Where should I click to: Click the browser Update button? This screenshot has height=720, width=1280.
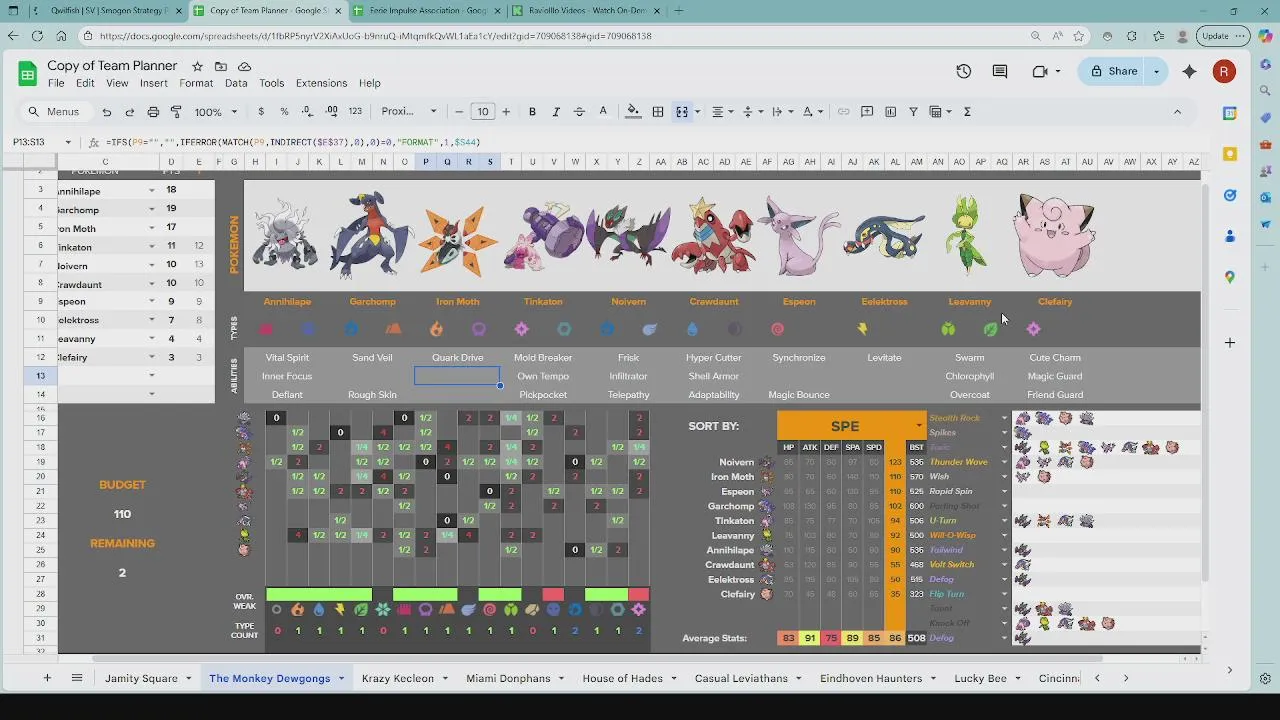click(x=1223, y=35)
